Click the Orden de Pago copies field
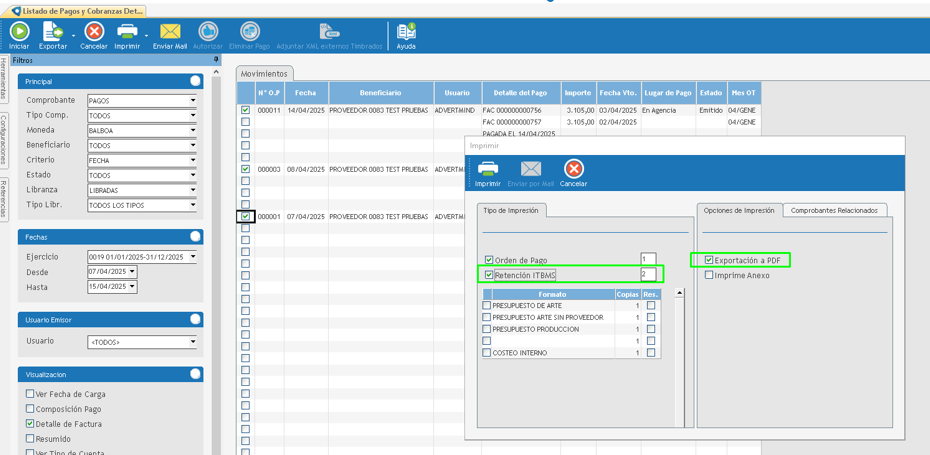The height and width of the screenshot is (455, 930). [x=648, y=259]
